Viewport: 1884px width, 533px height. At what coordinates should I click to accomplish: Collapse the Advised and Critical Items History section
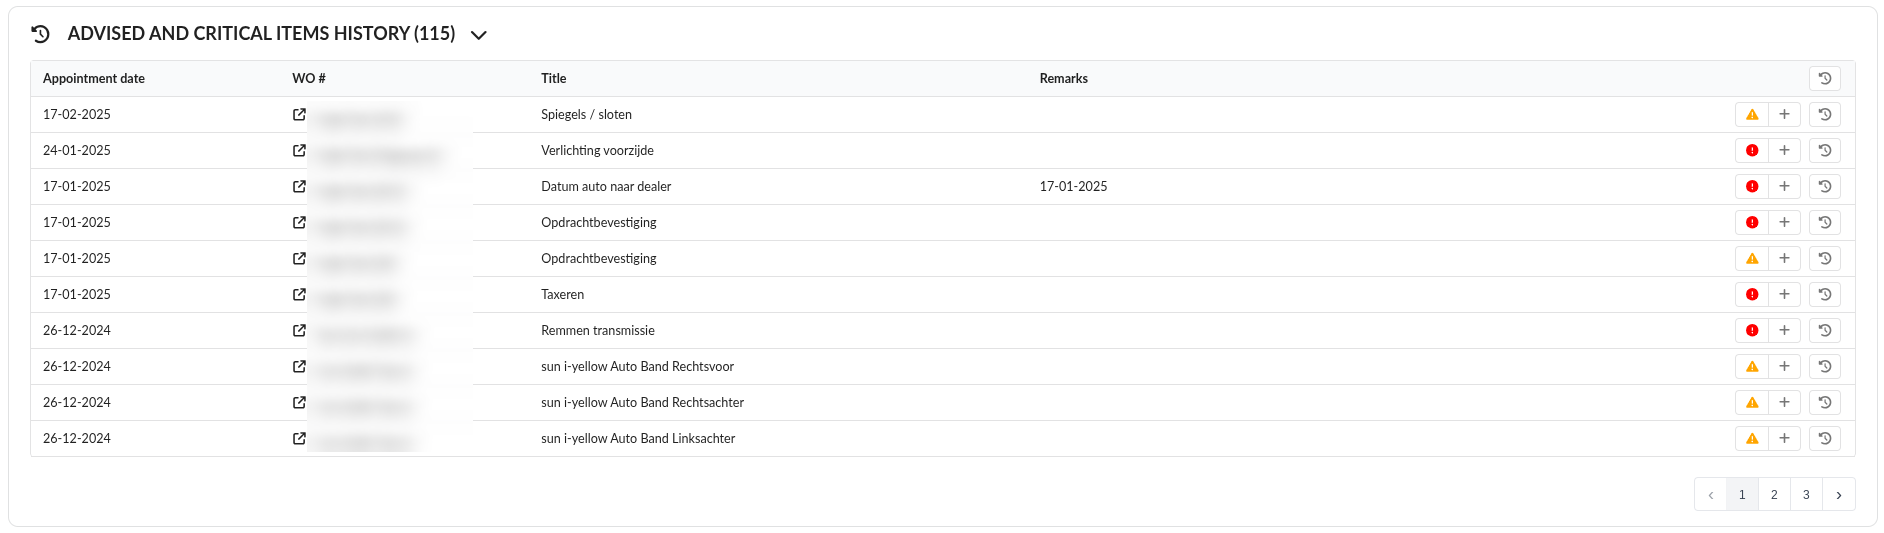[x=479, y=35]
